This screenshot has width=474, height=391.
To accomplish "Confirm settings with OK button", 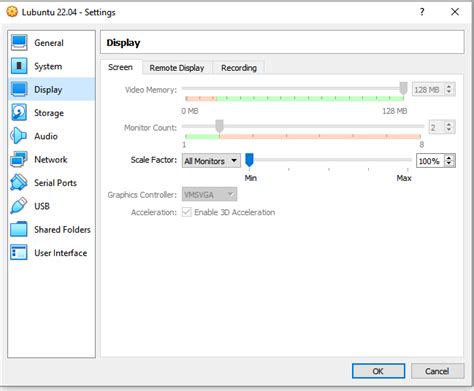I will [378, 371].
